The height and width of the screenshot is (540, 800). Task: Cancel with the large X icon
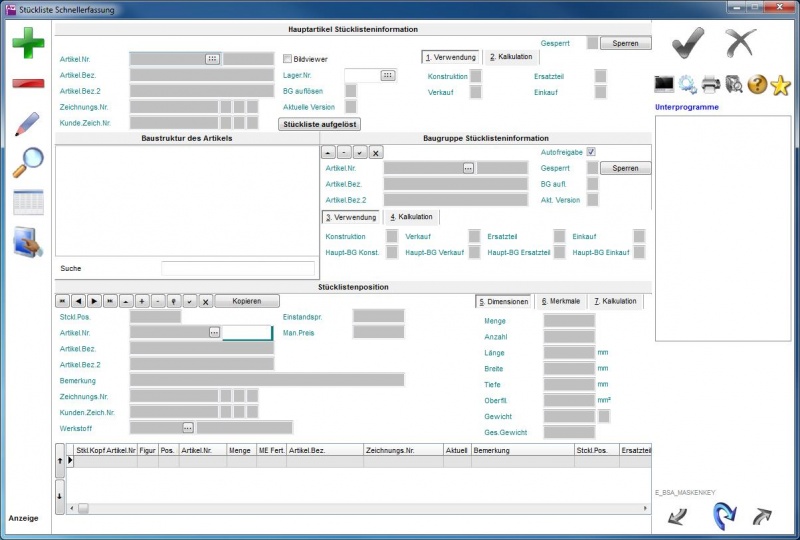click(740, 42)
